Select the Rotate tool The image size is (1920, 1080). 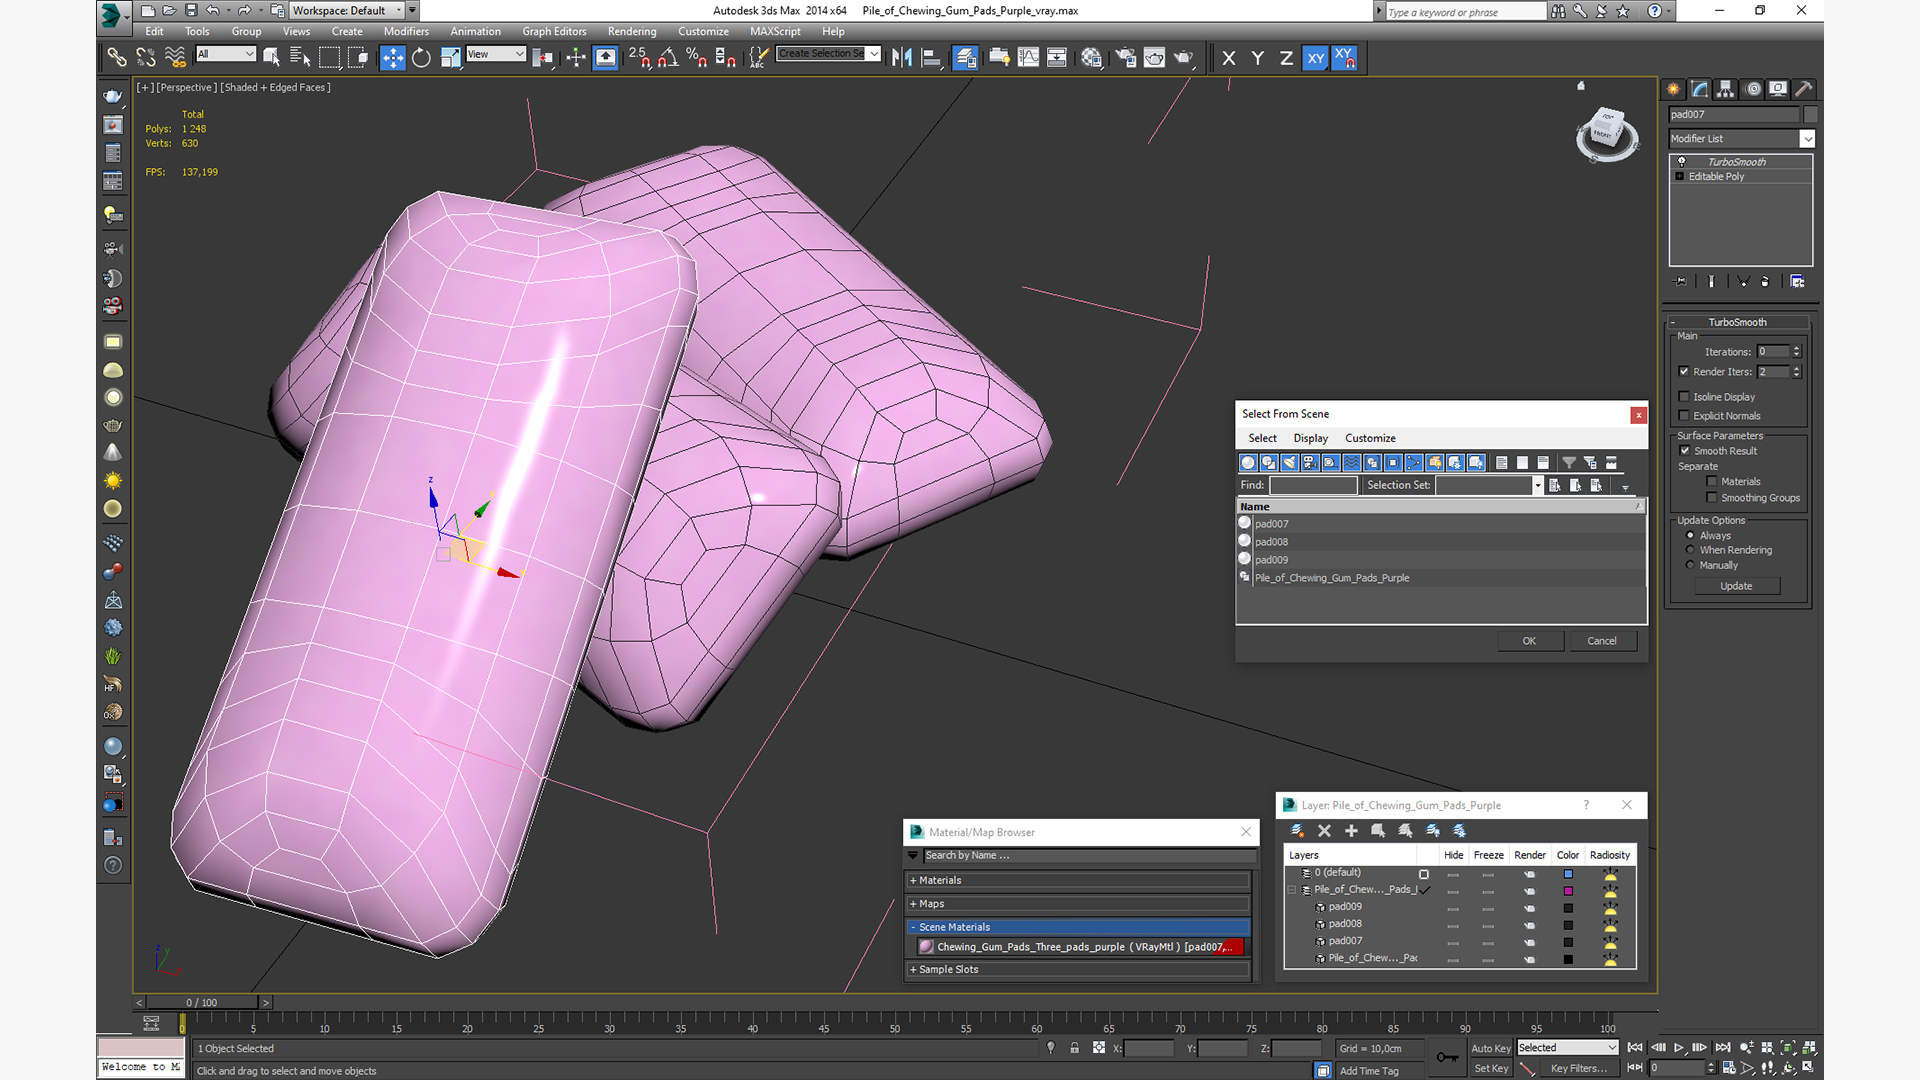pos(421,58)
